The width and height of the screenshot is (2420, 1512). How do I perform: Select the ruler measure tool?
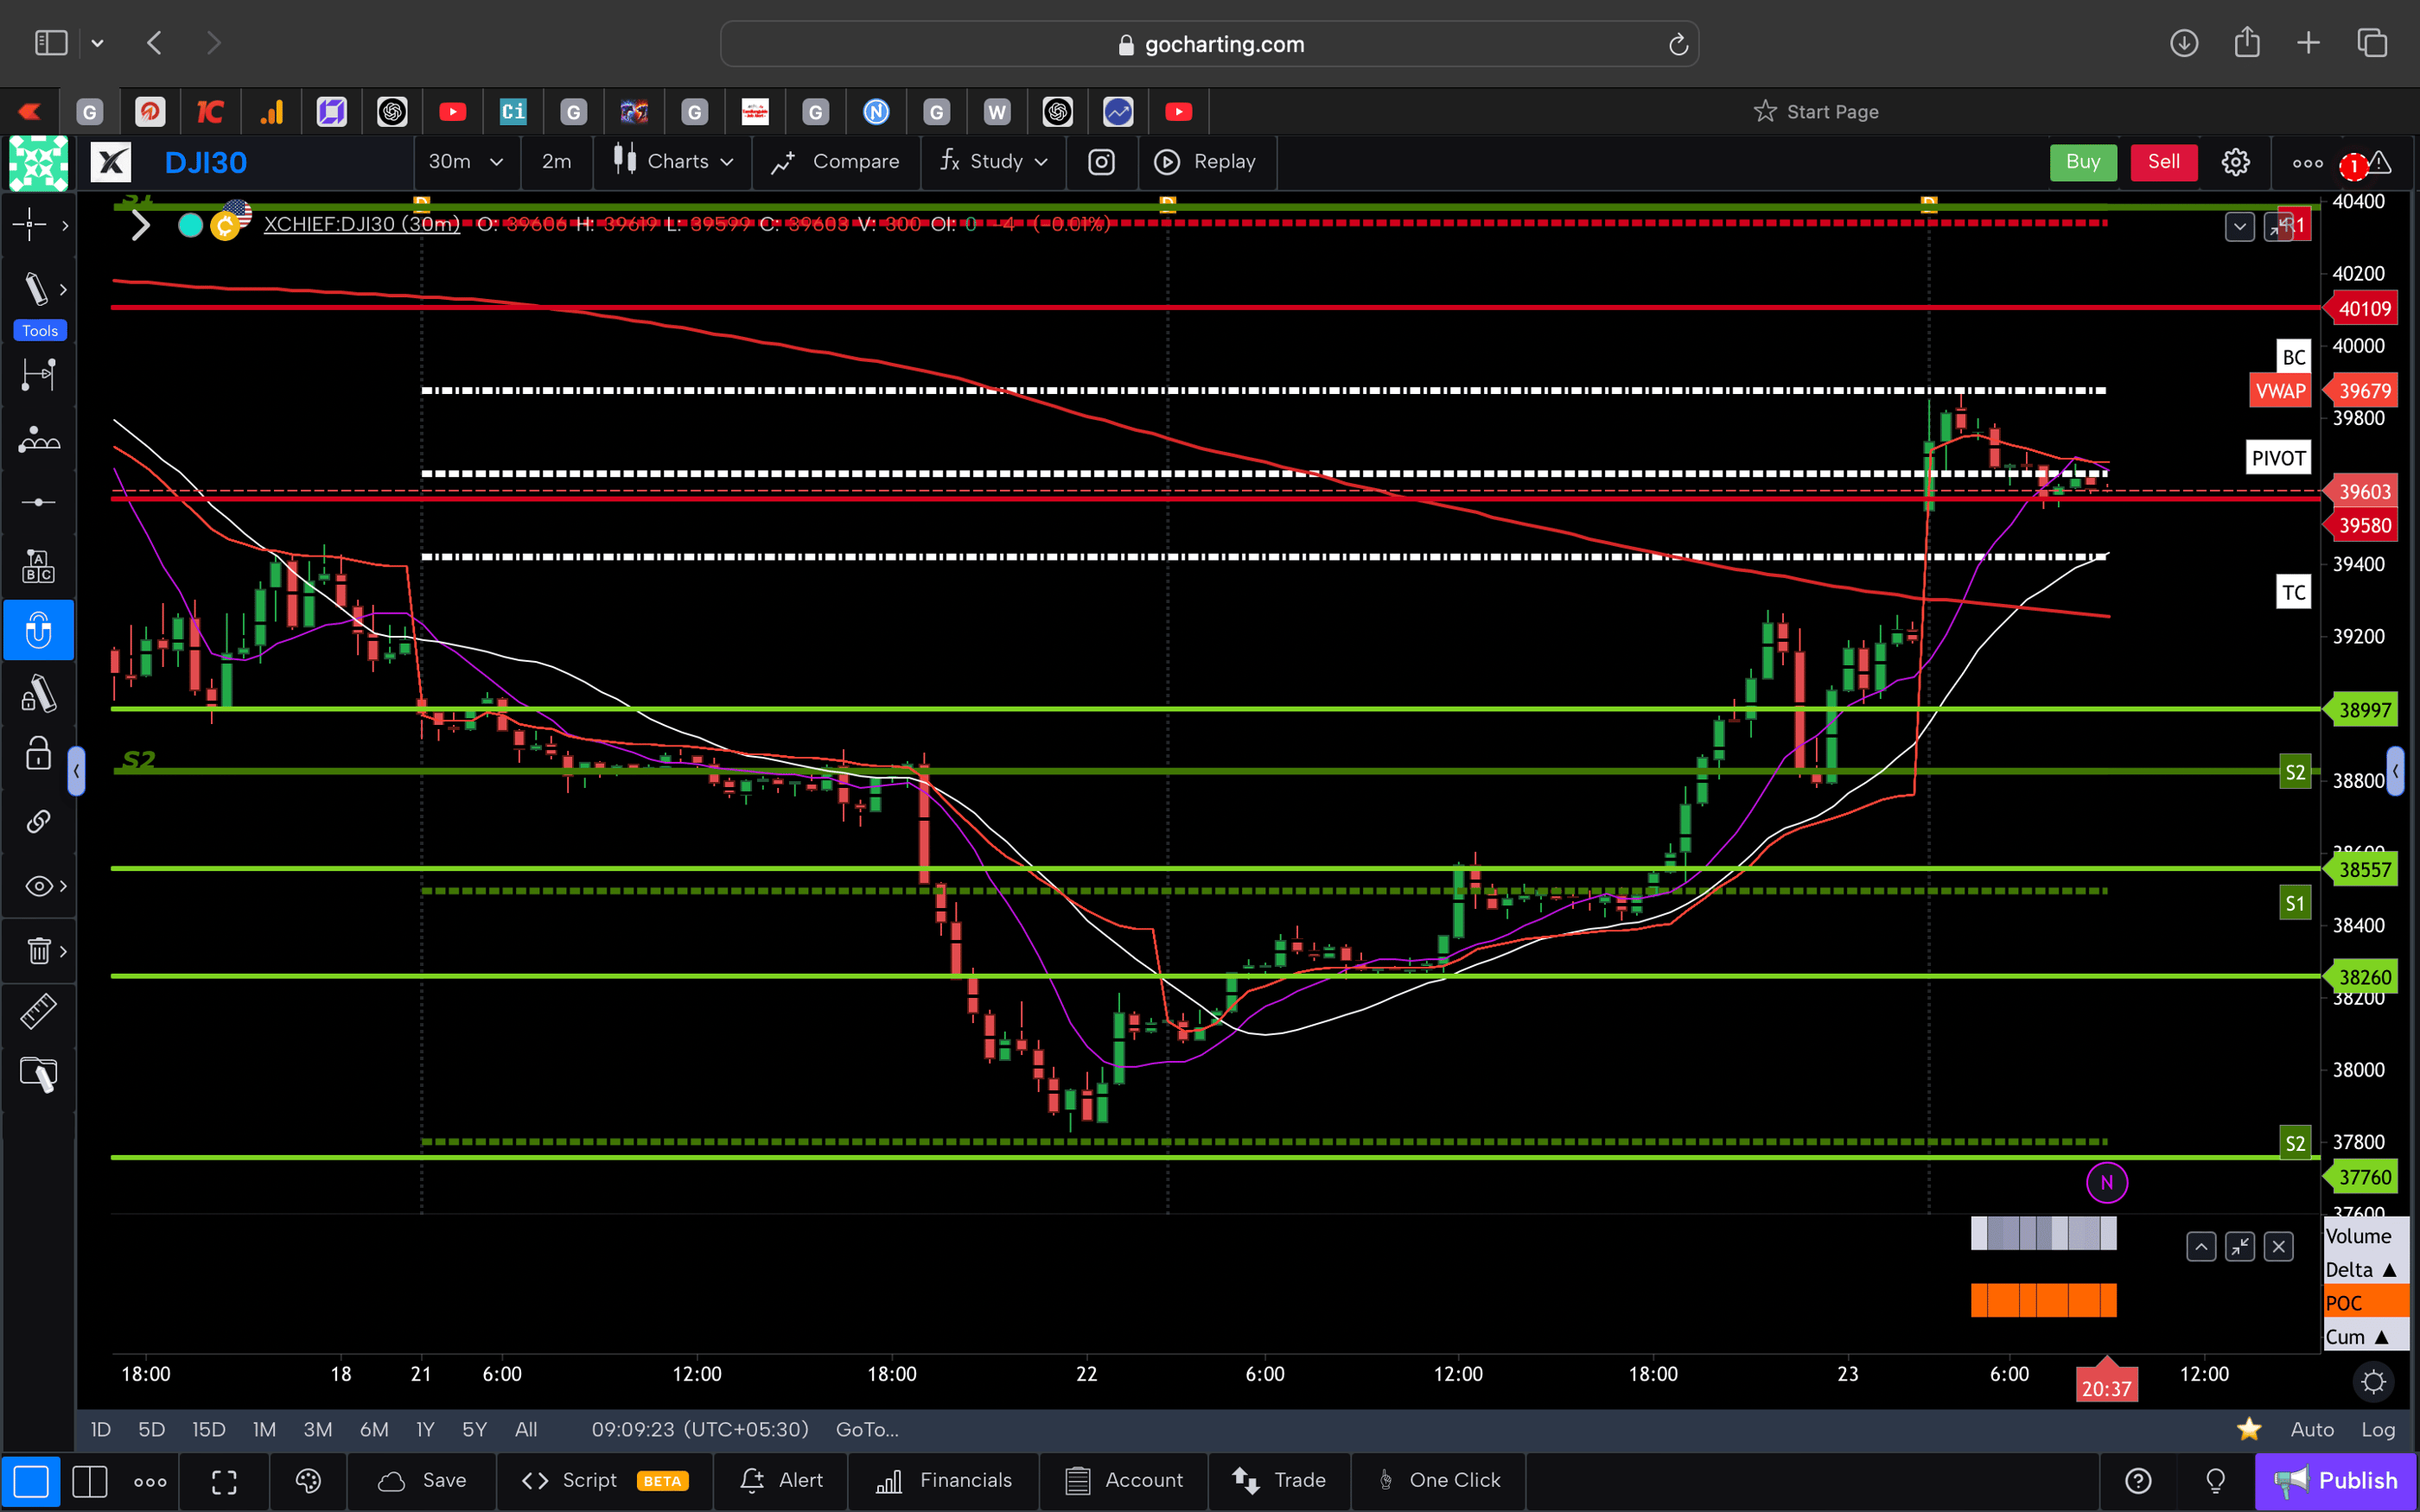[x=38, y=1011]
